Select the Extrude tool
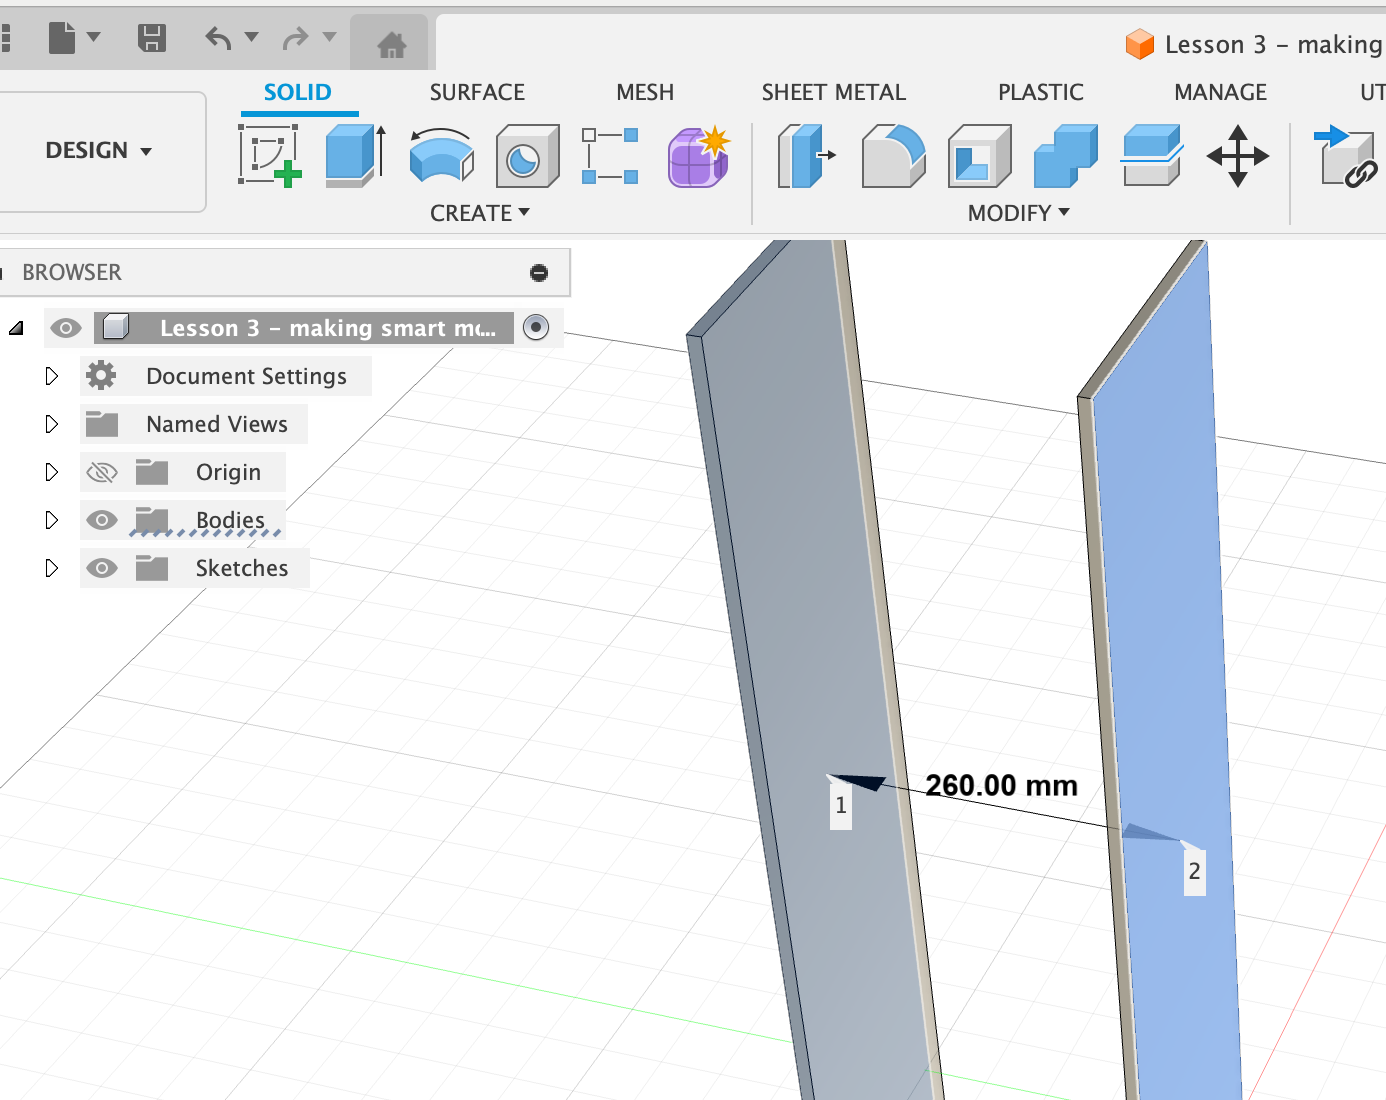Screen dimensions: 1386x1100 point(355,156)
